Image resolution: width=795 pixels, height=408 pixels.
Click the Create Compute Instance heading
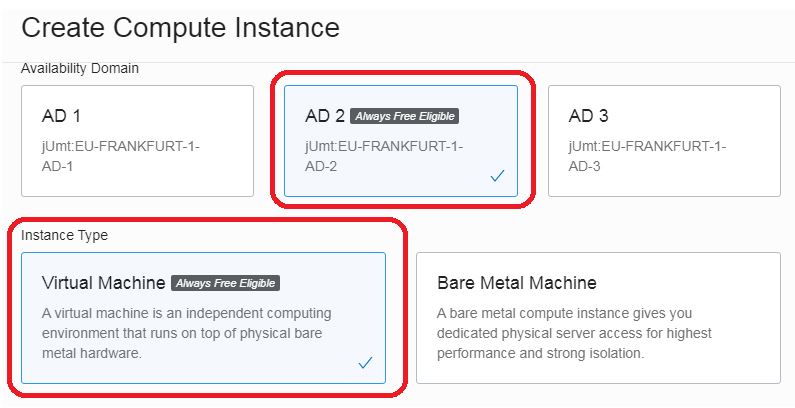(180, 27)
